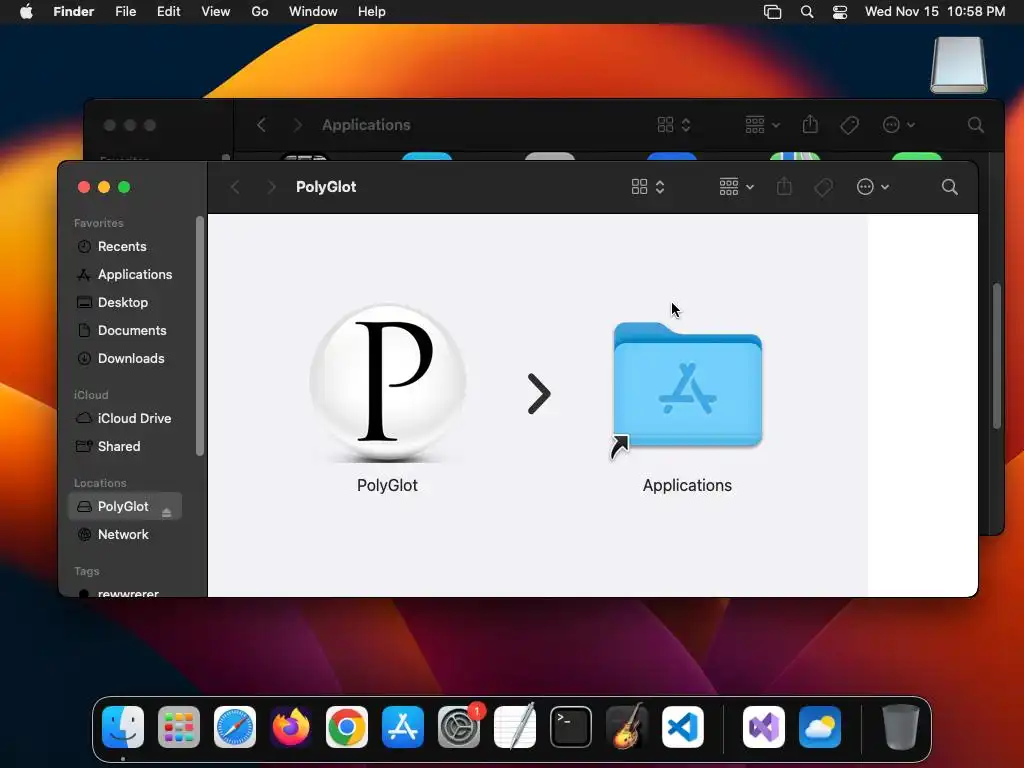
Task: Eject the PolyGlot disk image
Action: (x=167, y=513)
